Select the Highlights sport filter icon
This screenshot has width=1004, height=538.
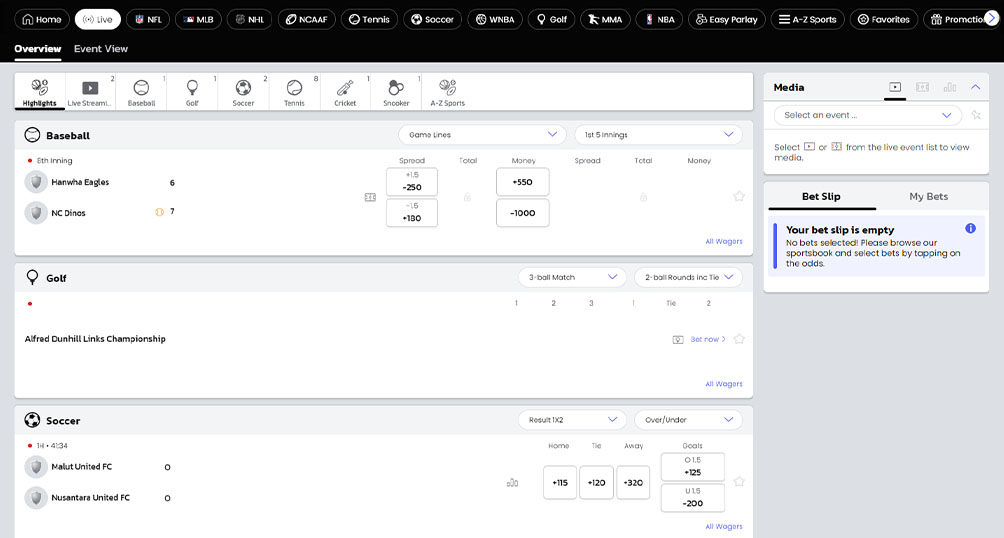tap(40, 92)
